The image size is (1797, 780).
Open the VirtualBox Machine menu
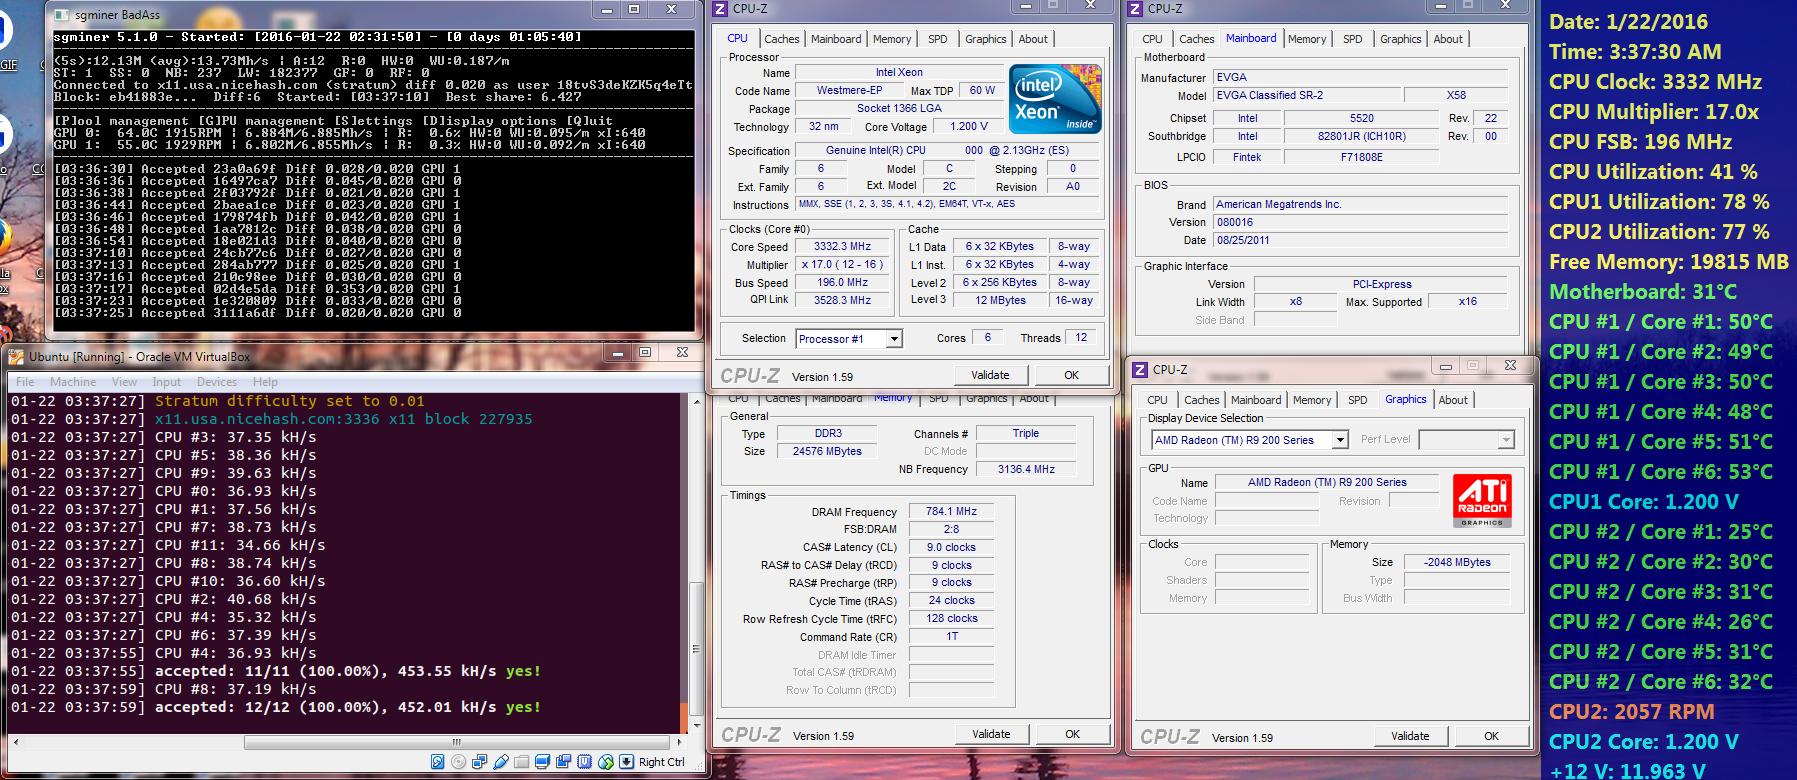point(73,382)
